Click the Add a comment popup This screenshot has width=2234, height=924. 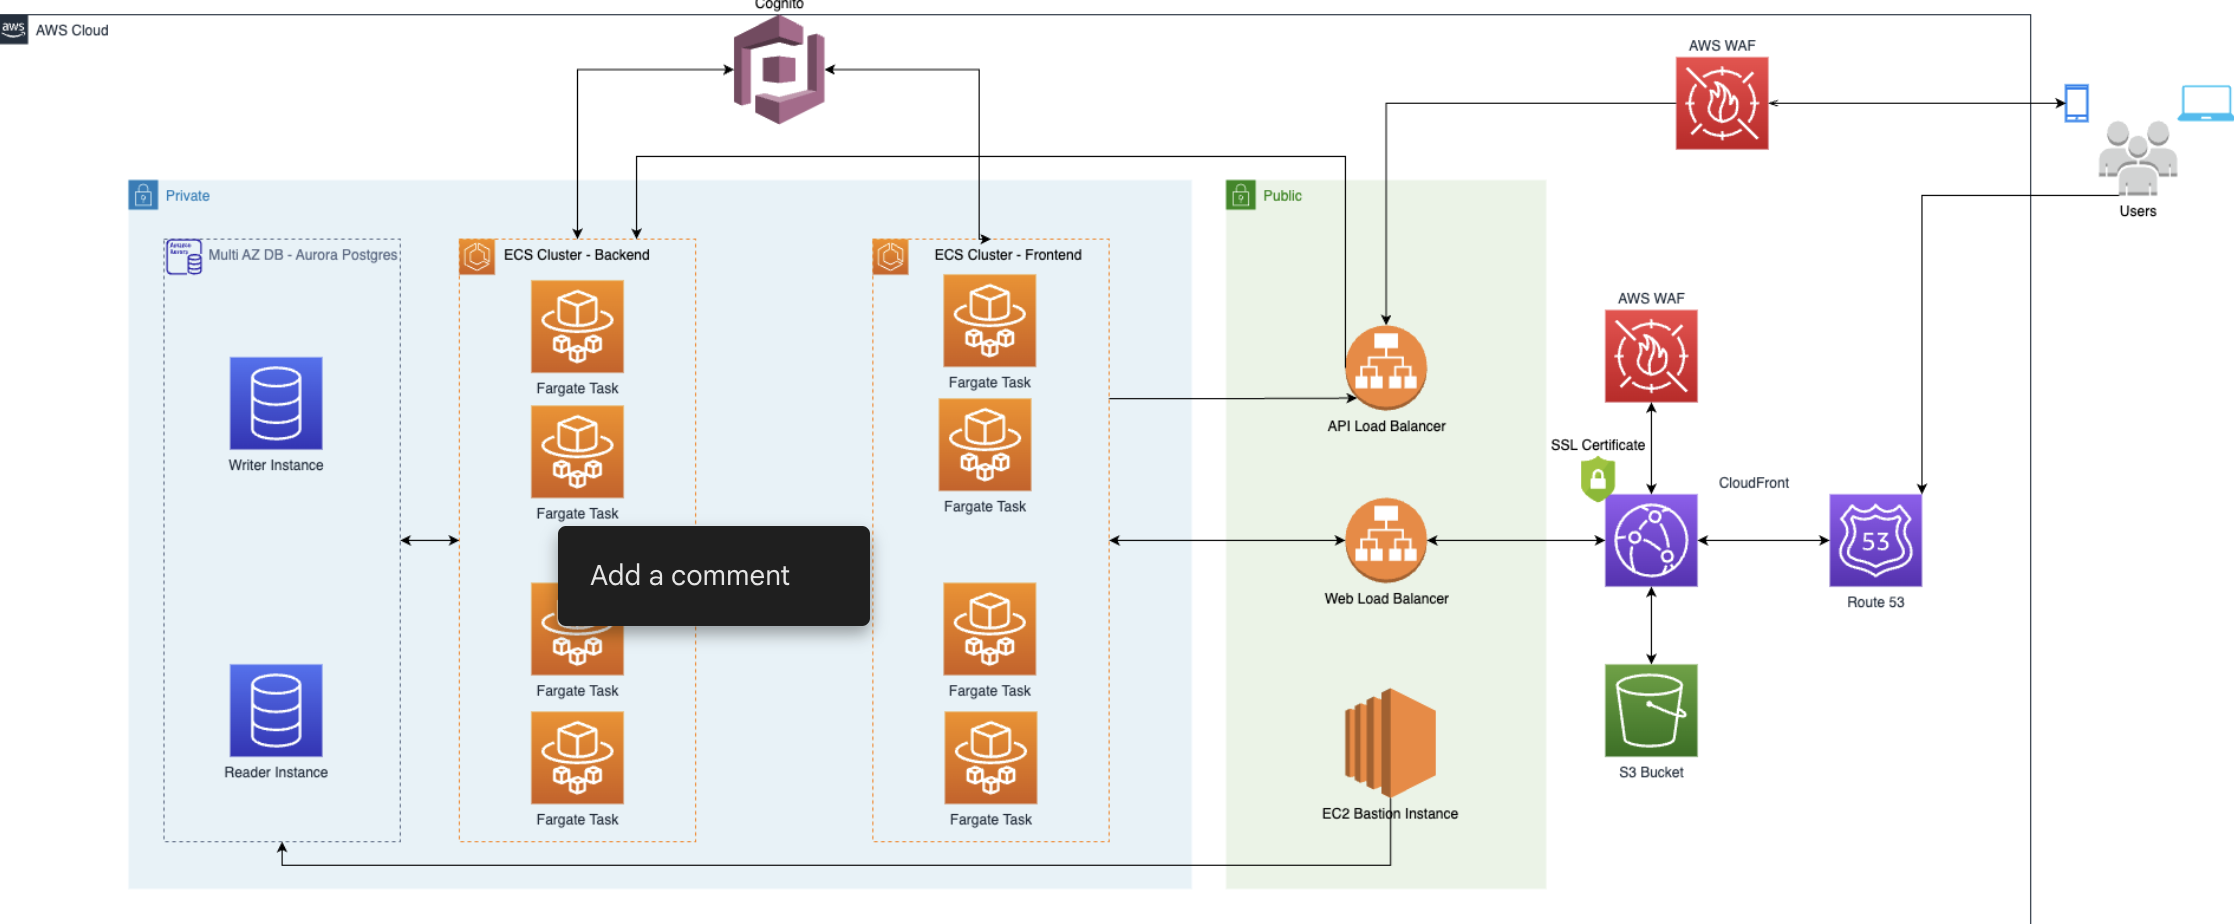(x=714, y=576)
